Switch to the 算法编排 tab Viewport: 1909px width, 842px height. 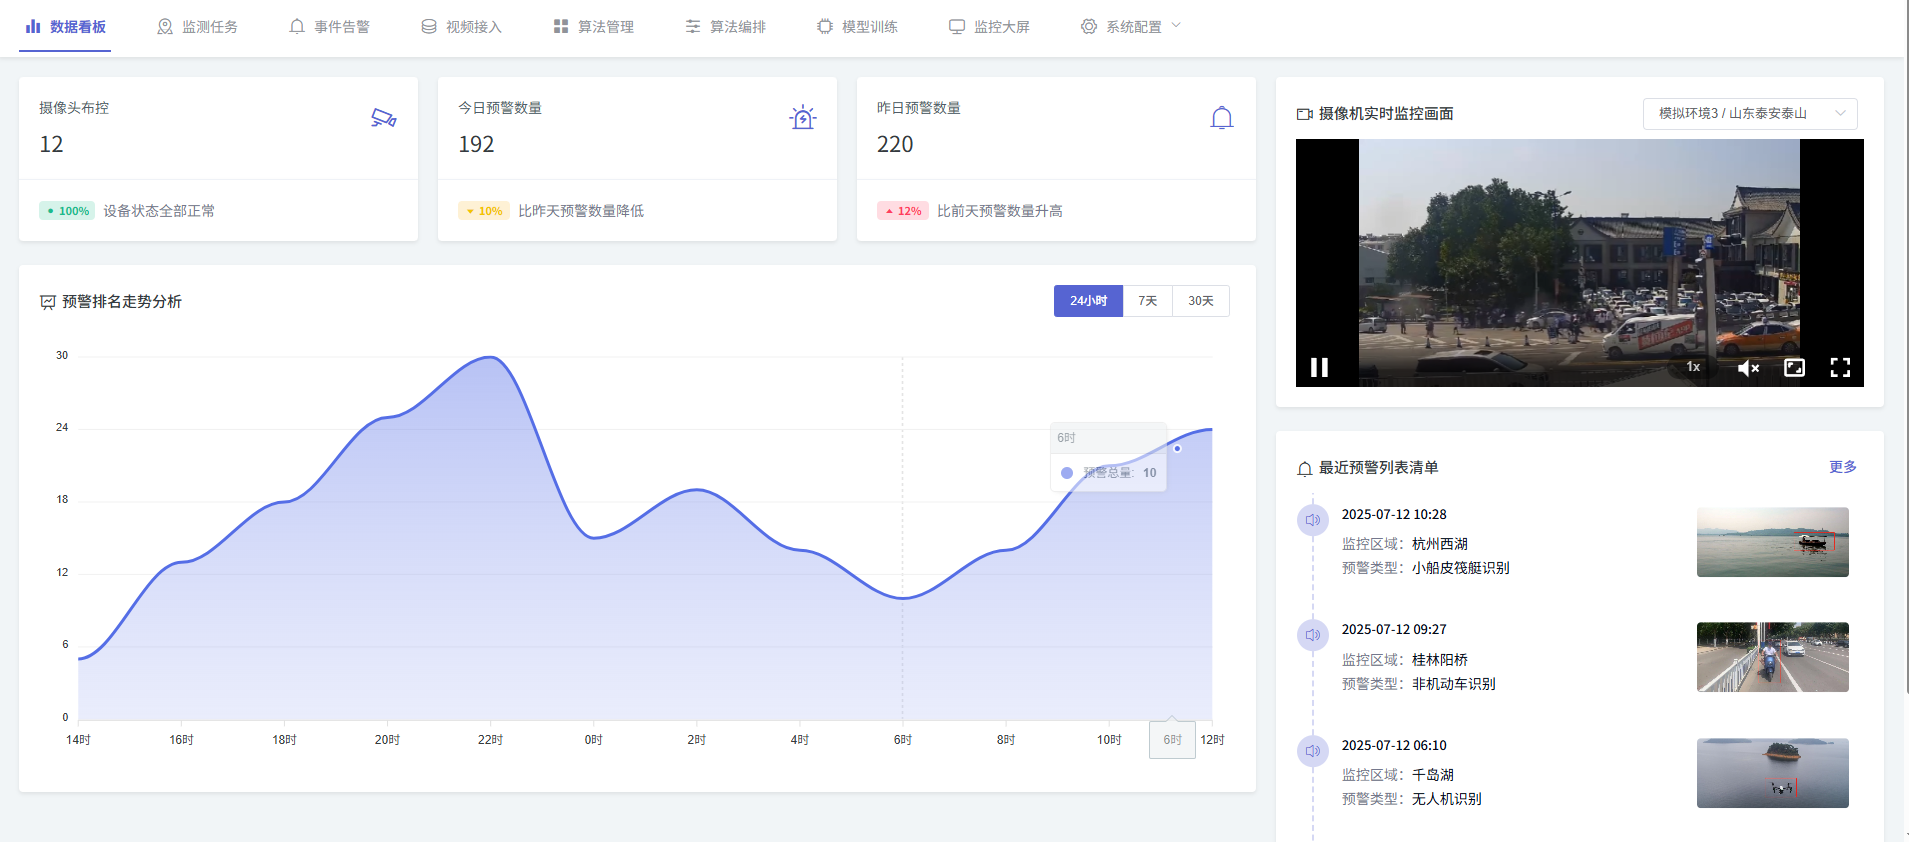[x=726, y=27]
